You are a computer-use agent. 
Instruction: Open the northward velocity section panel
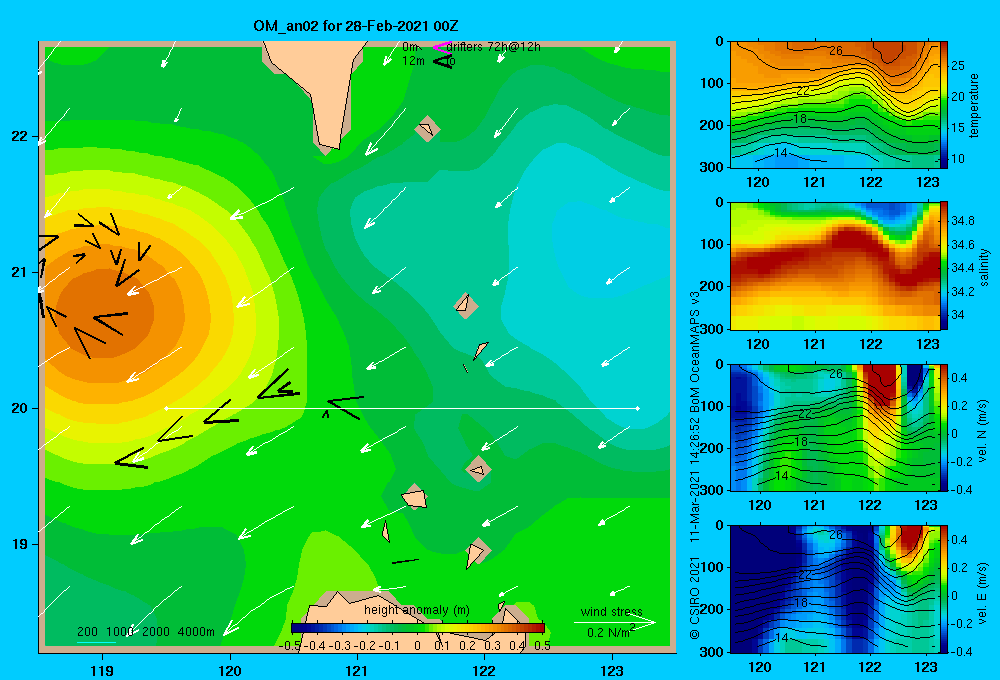[x=835, y=427]
